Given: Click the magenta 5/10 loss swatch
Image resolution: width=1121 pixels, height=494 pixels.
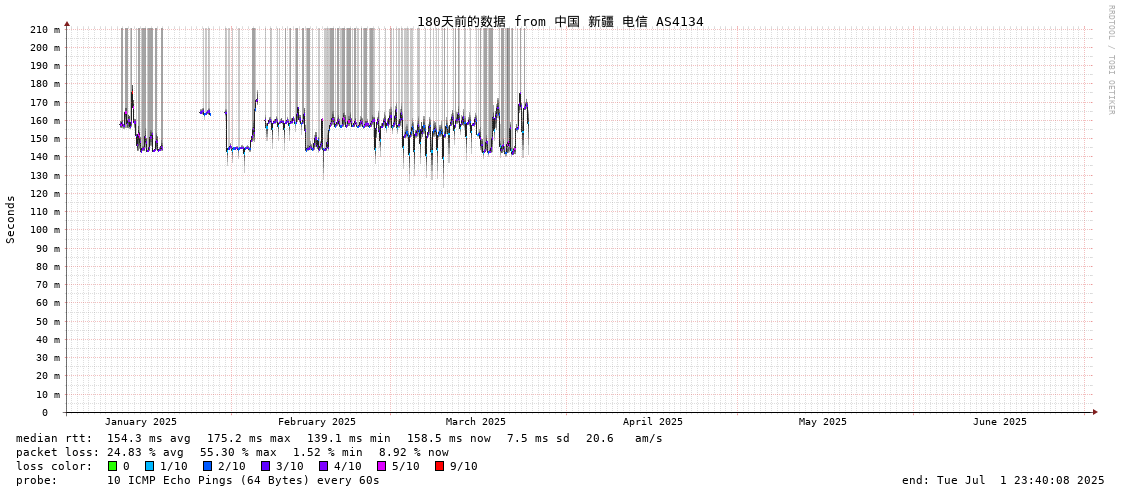Looking at the screenshot, I should click(381, 466).
